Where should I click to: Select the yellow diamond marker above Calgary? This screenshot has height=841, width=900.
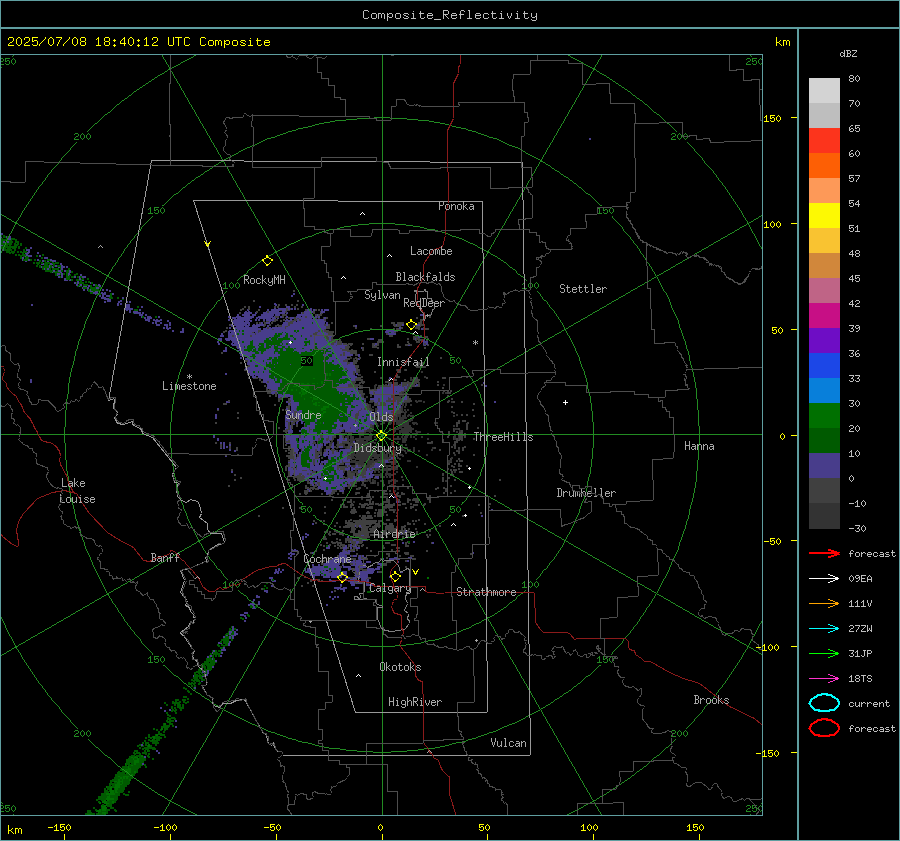pyautogui.click(x=395, y=576)
